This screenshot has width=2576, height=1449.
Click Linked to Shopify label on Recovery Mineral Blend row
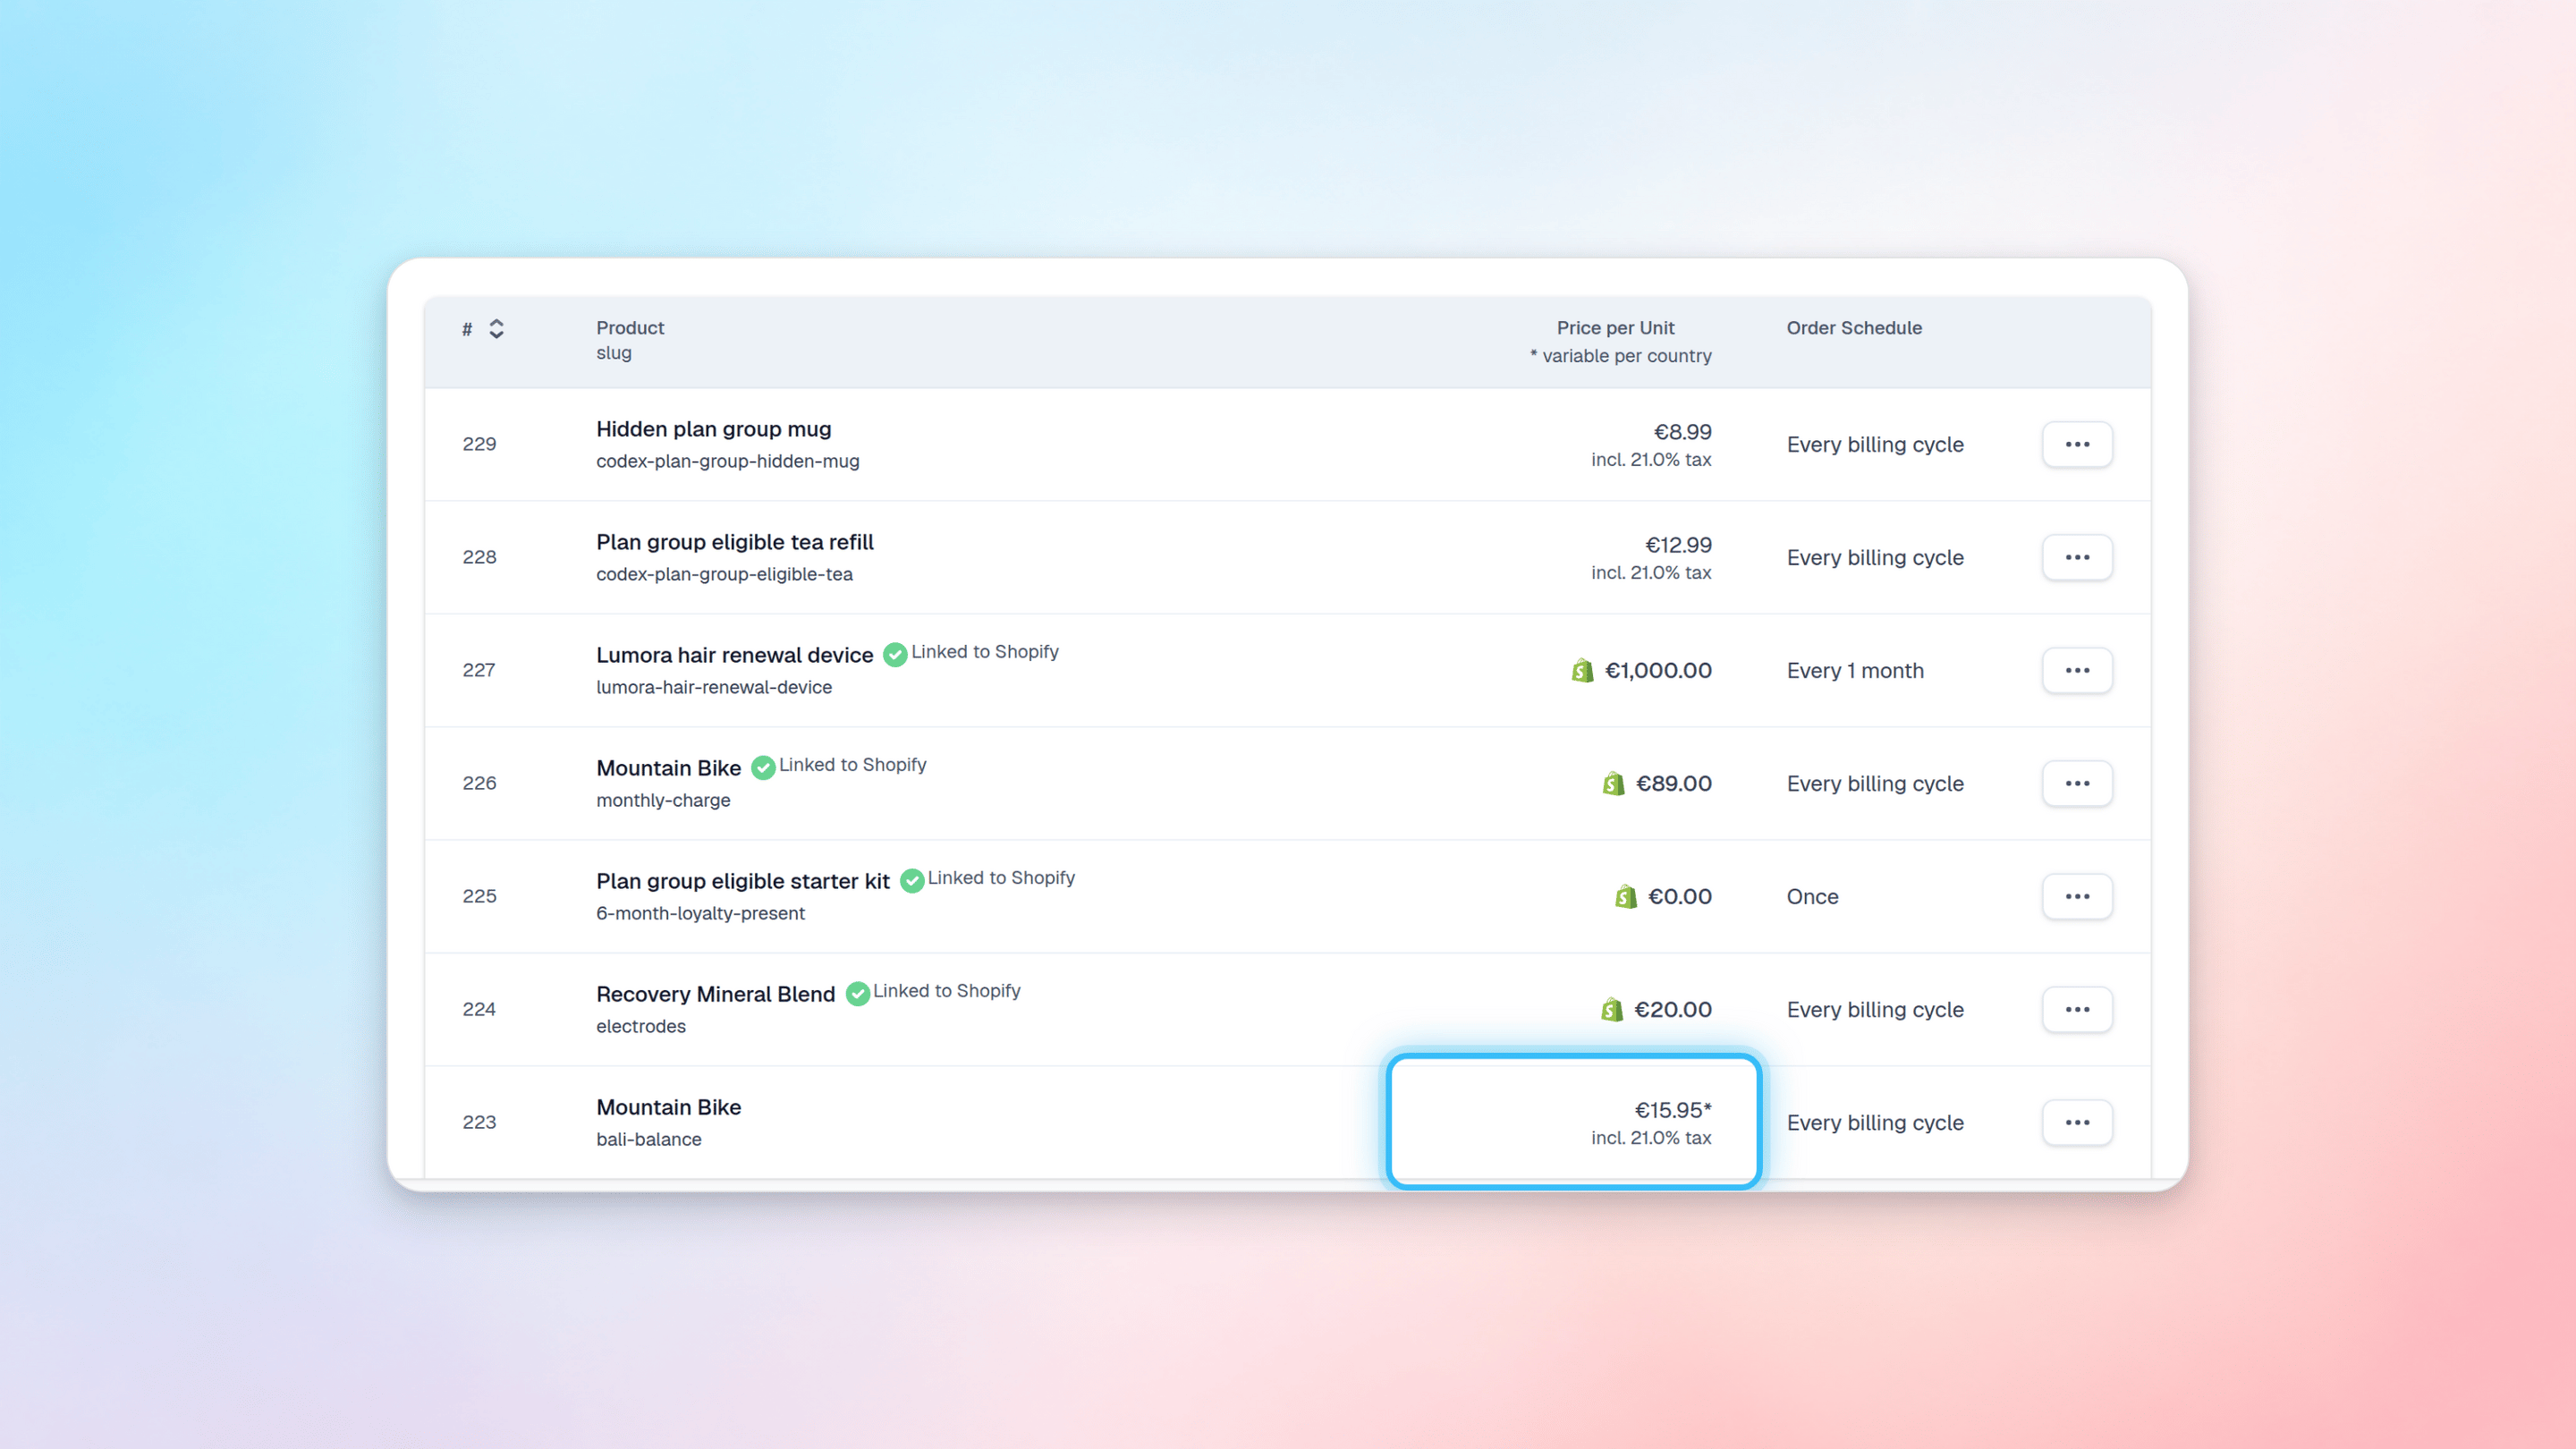coord(947,991)
